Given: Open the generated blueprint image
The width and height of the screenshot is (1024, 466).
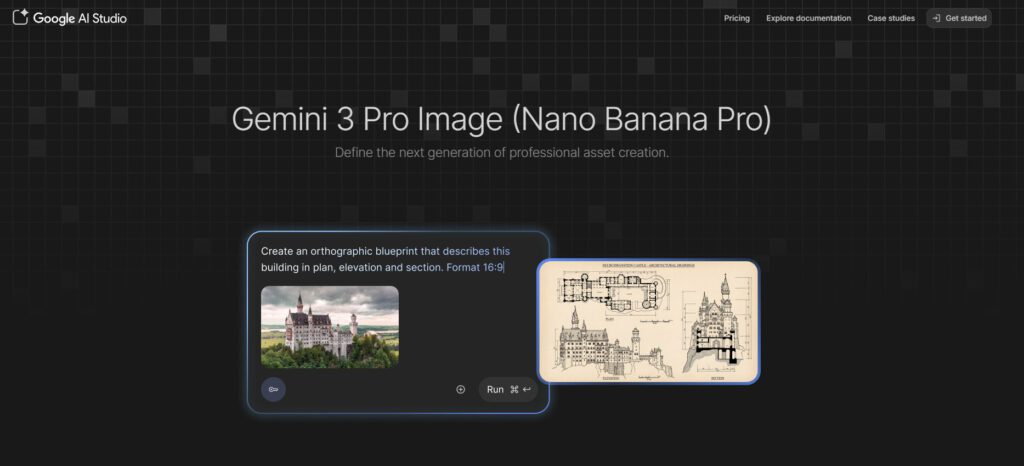Looking at the screenshot, I should tap(648, 321).
